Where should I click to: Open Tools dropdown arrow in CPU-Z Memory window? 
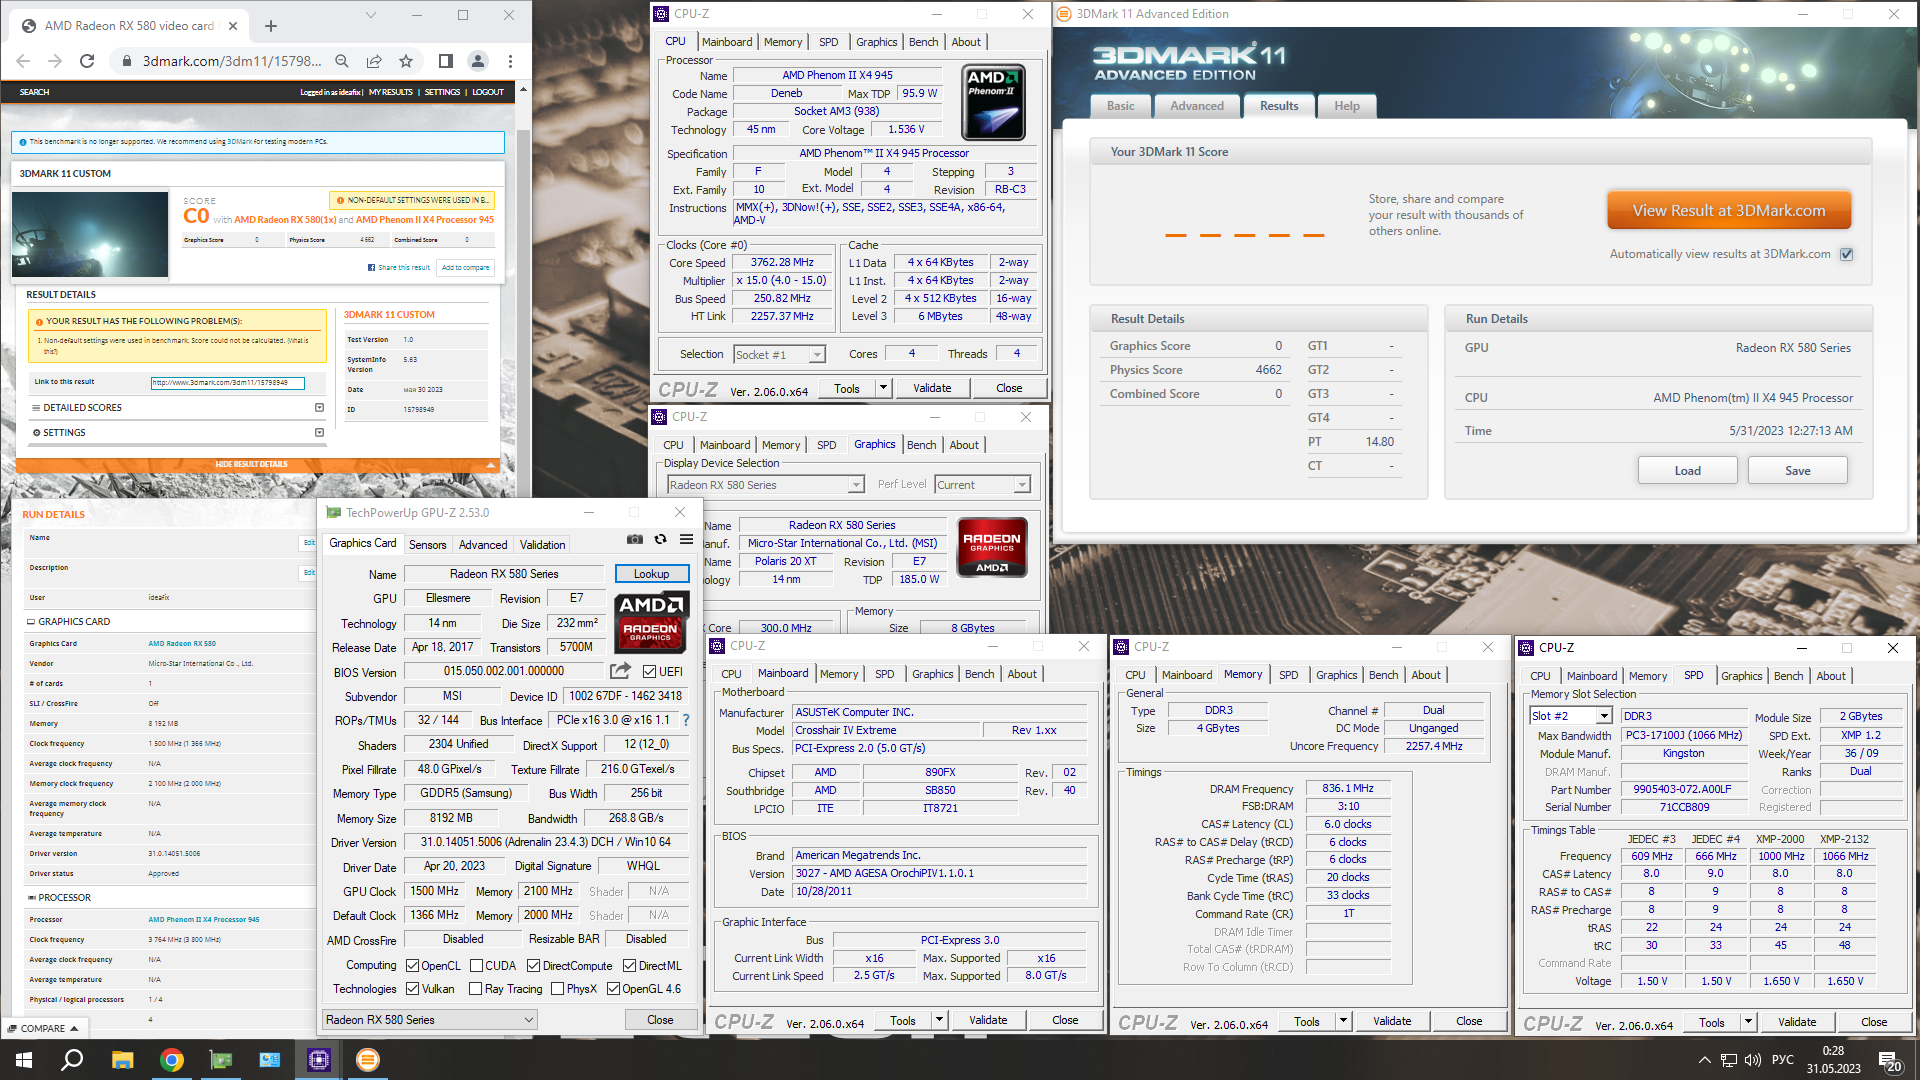tap(1343, 1021)
